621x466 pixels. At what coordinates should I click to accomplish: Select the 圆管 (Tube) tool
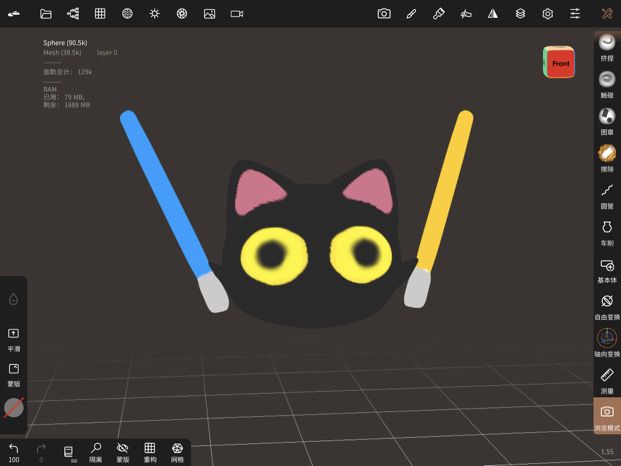click(607, 196)
